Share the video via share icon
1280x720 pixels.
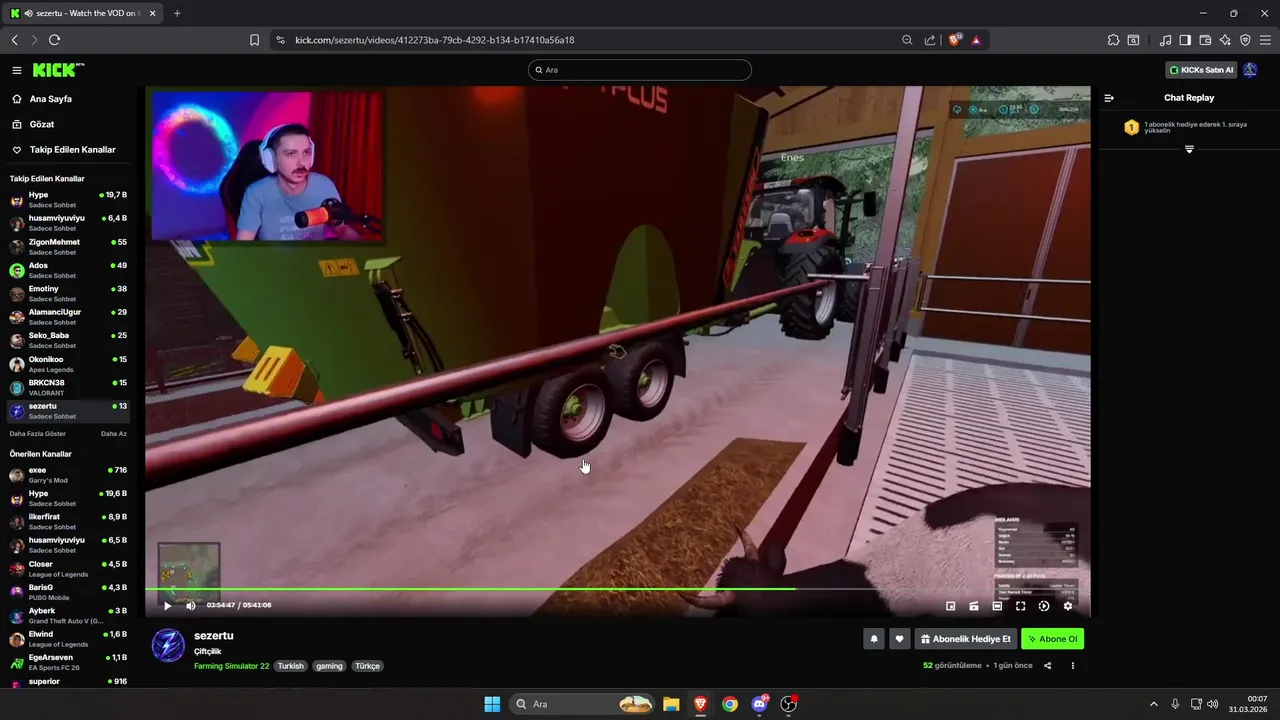click(1048, 665)
